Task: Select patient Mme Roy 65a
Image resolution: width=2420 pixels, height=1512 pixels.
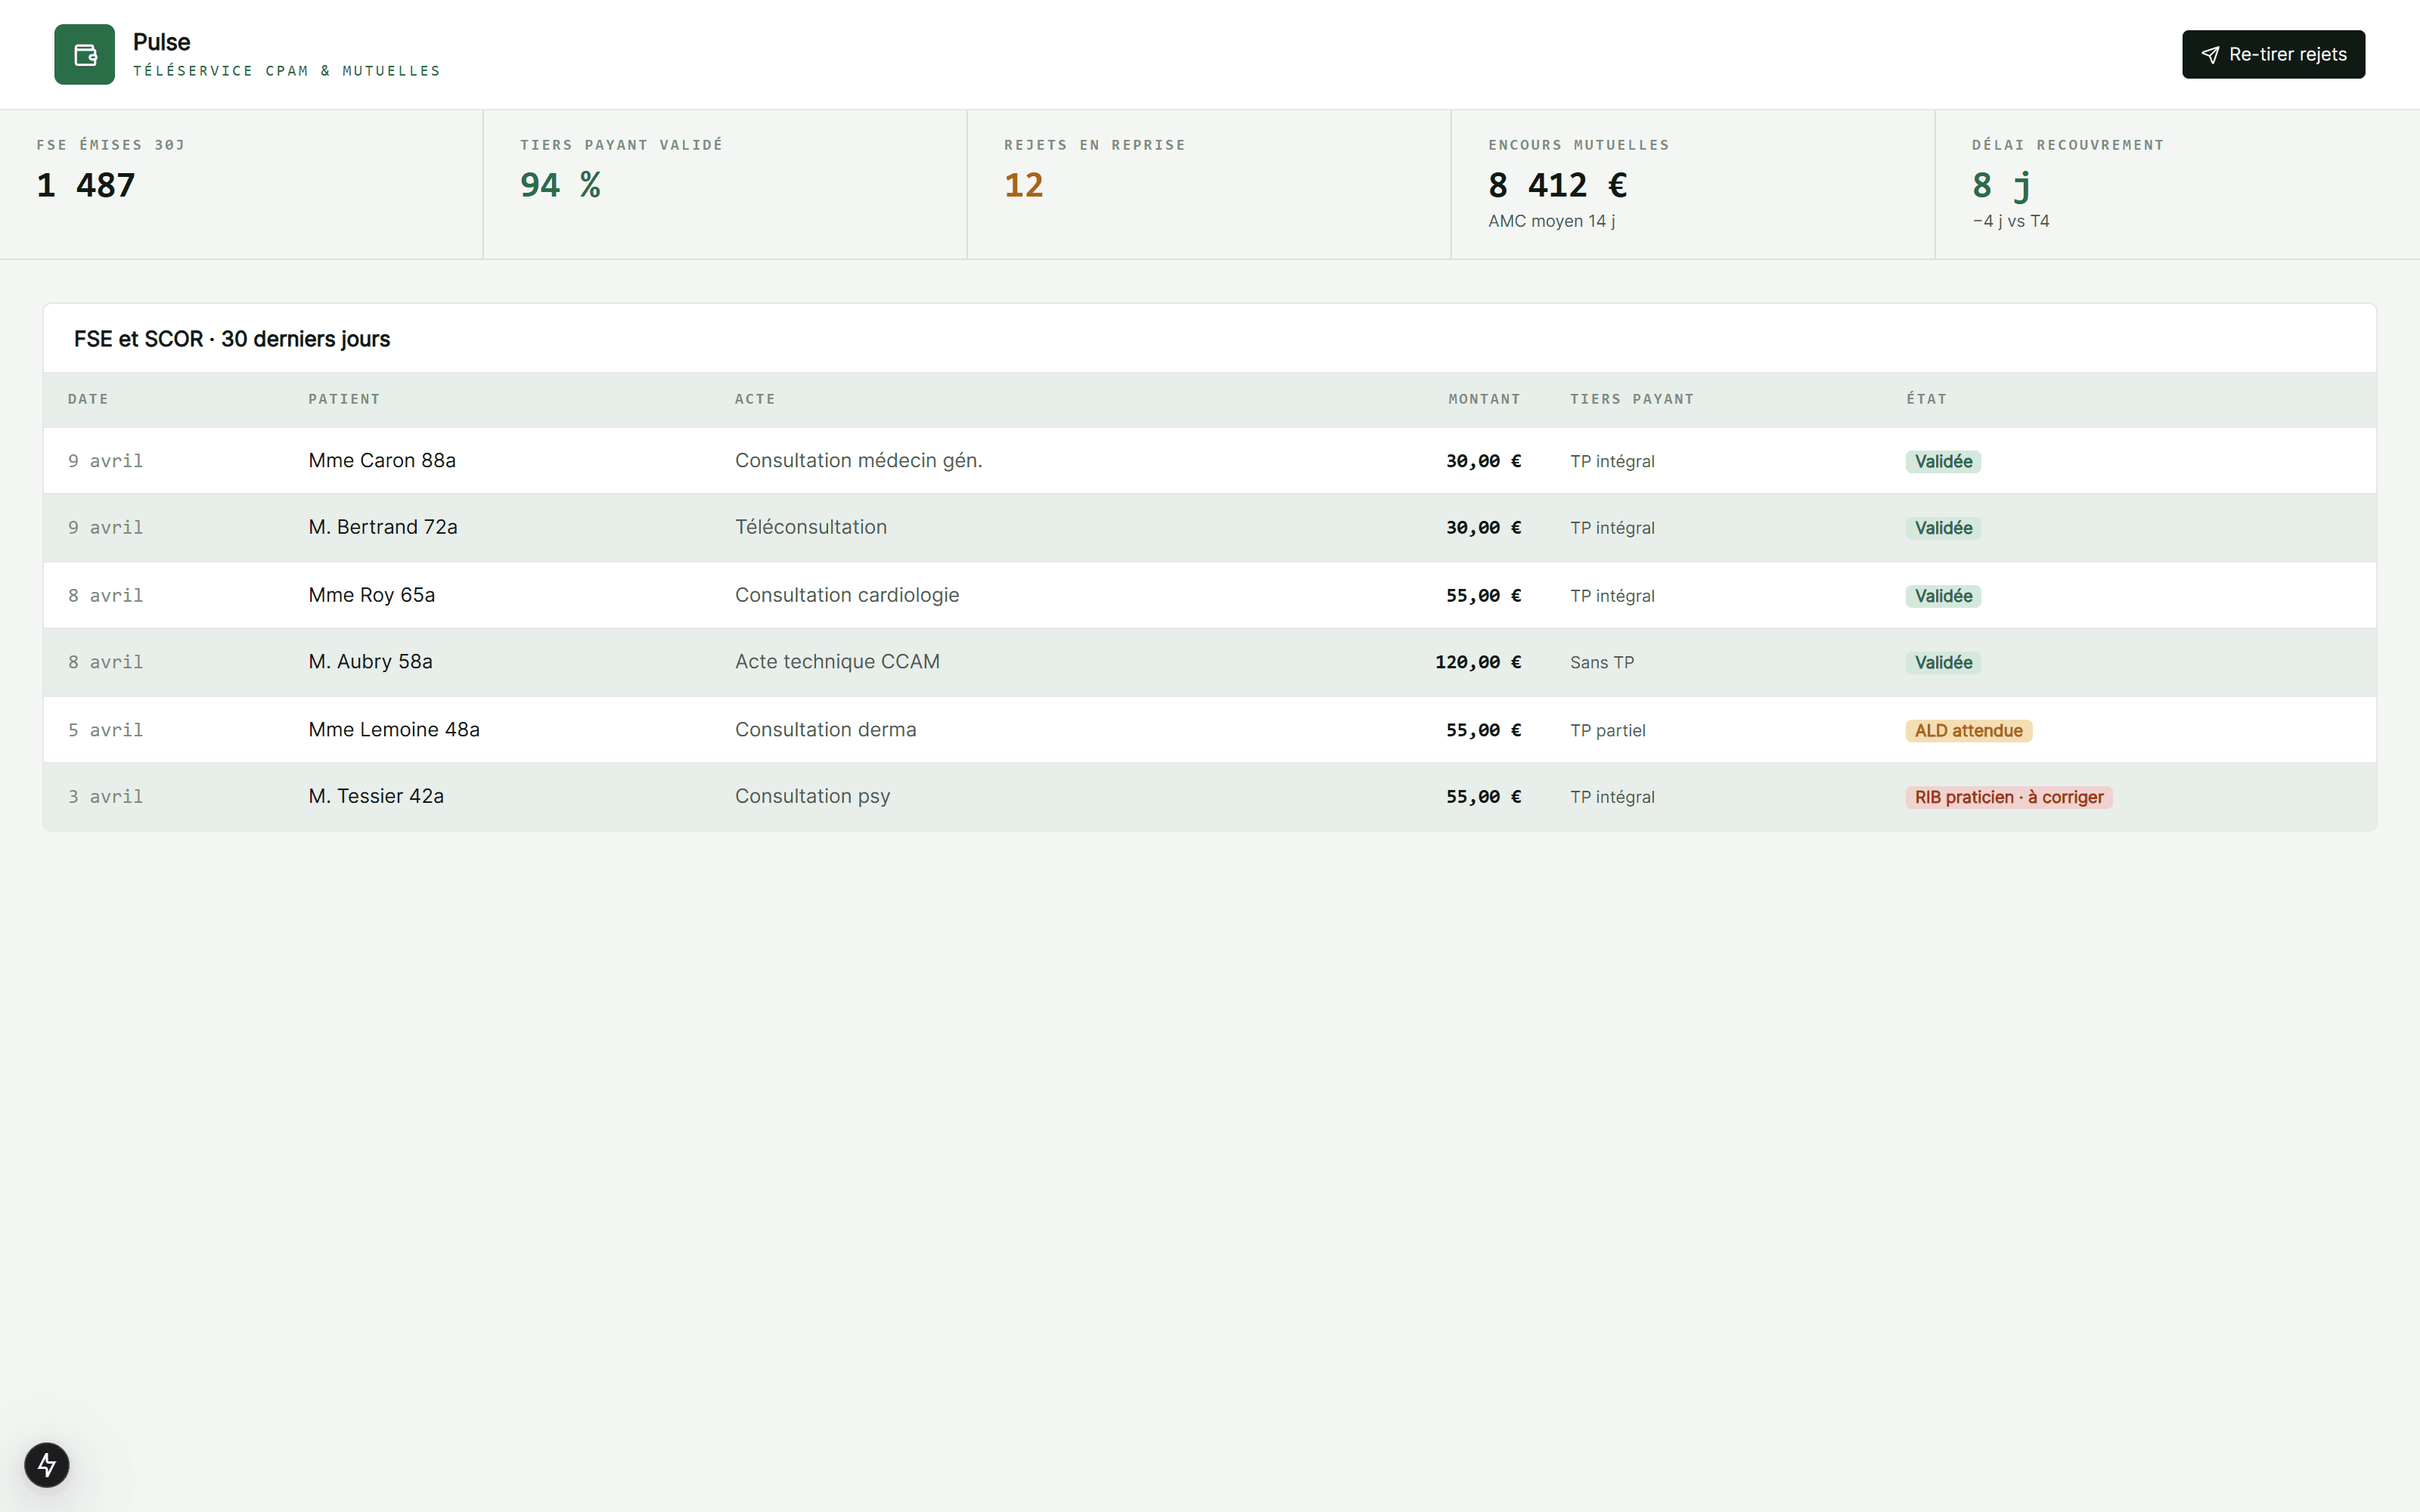Action: [372, 595]
